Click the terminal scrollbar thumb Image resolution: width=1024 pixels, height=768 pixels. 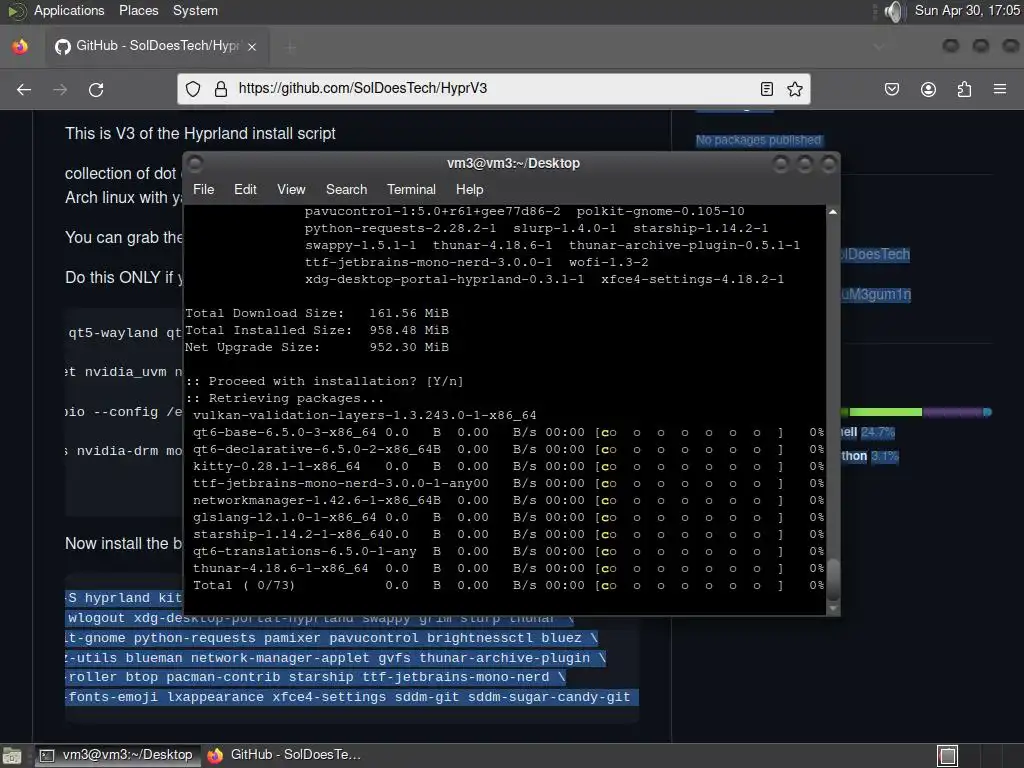tap(833, 579)
